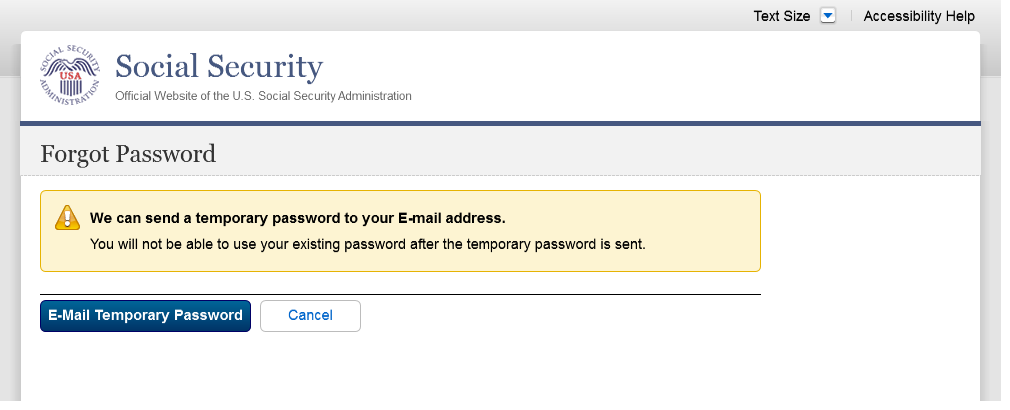The image size is (1010, 410).
Task: Click the yellow warning exclamation icon
Action: click(66, 217)
